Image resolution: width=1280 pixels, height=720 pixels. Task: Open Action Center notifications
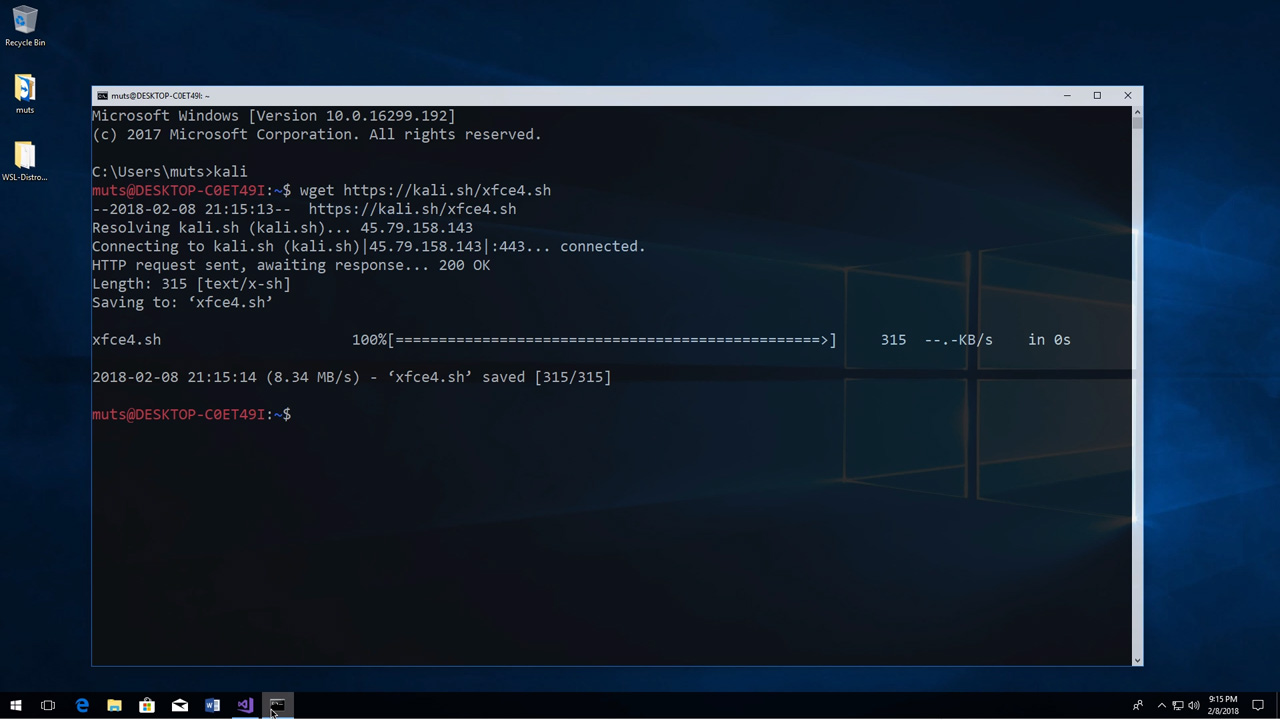tap(1258, 706)
